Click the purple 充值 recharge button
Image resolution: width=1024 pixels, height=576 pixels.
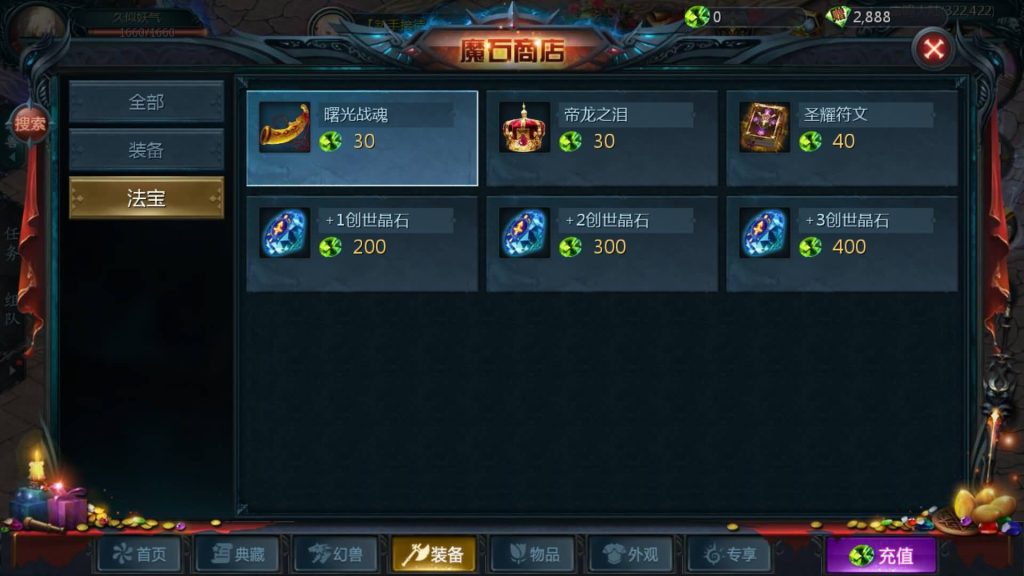pyautogui.click(x=881, y=555)
